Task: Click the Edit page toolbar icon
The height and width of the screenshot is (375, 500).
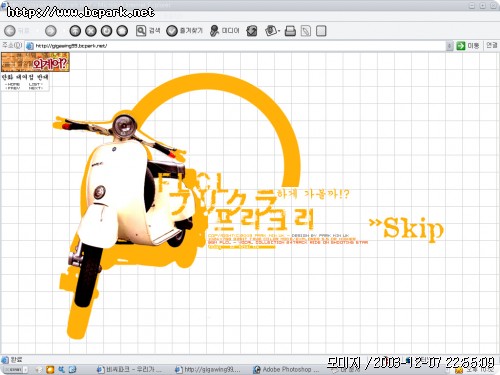Action: 306,31
